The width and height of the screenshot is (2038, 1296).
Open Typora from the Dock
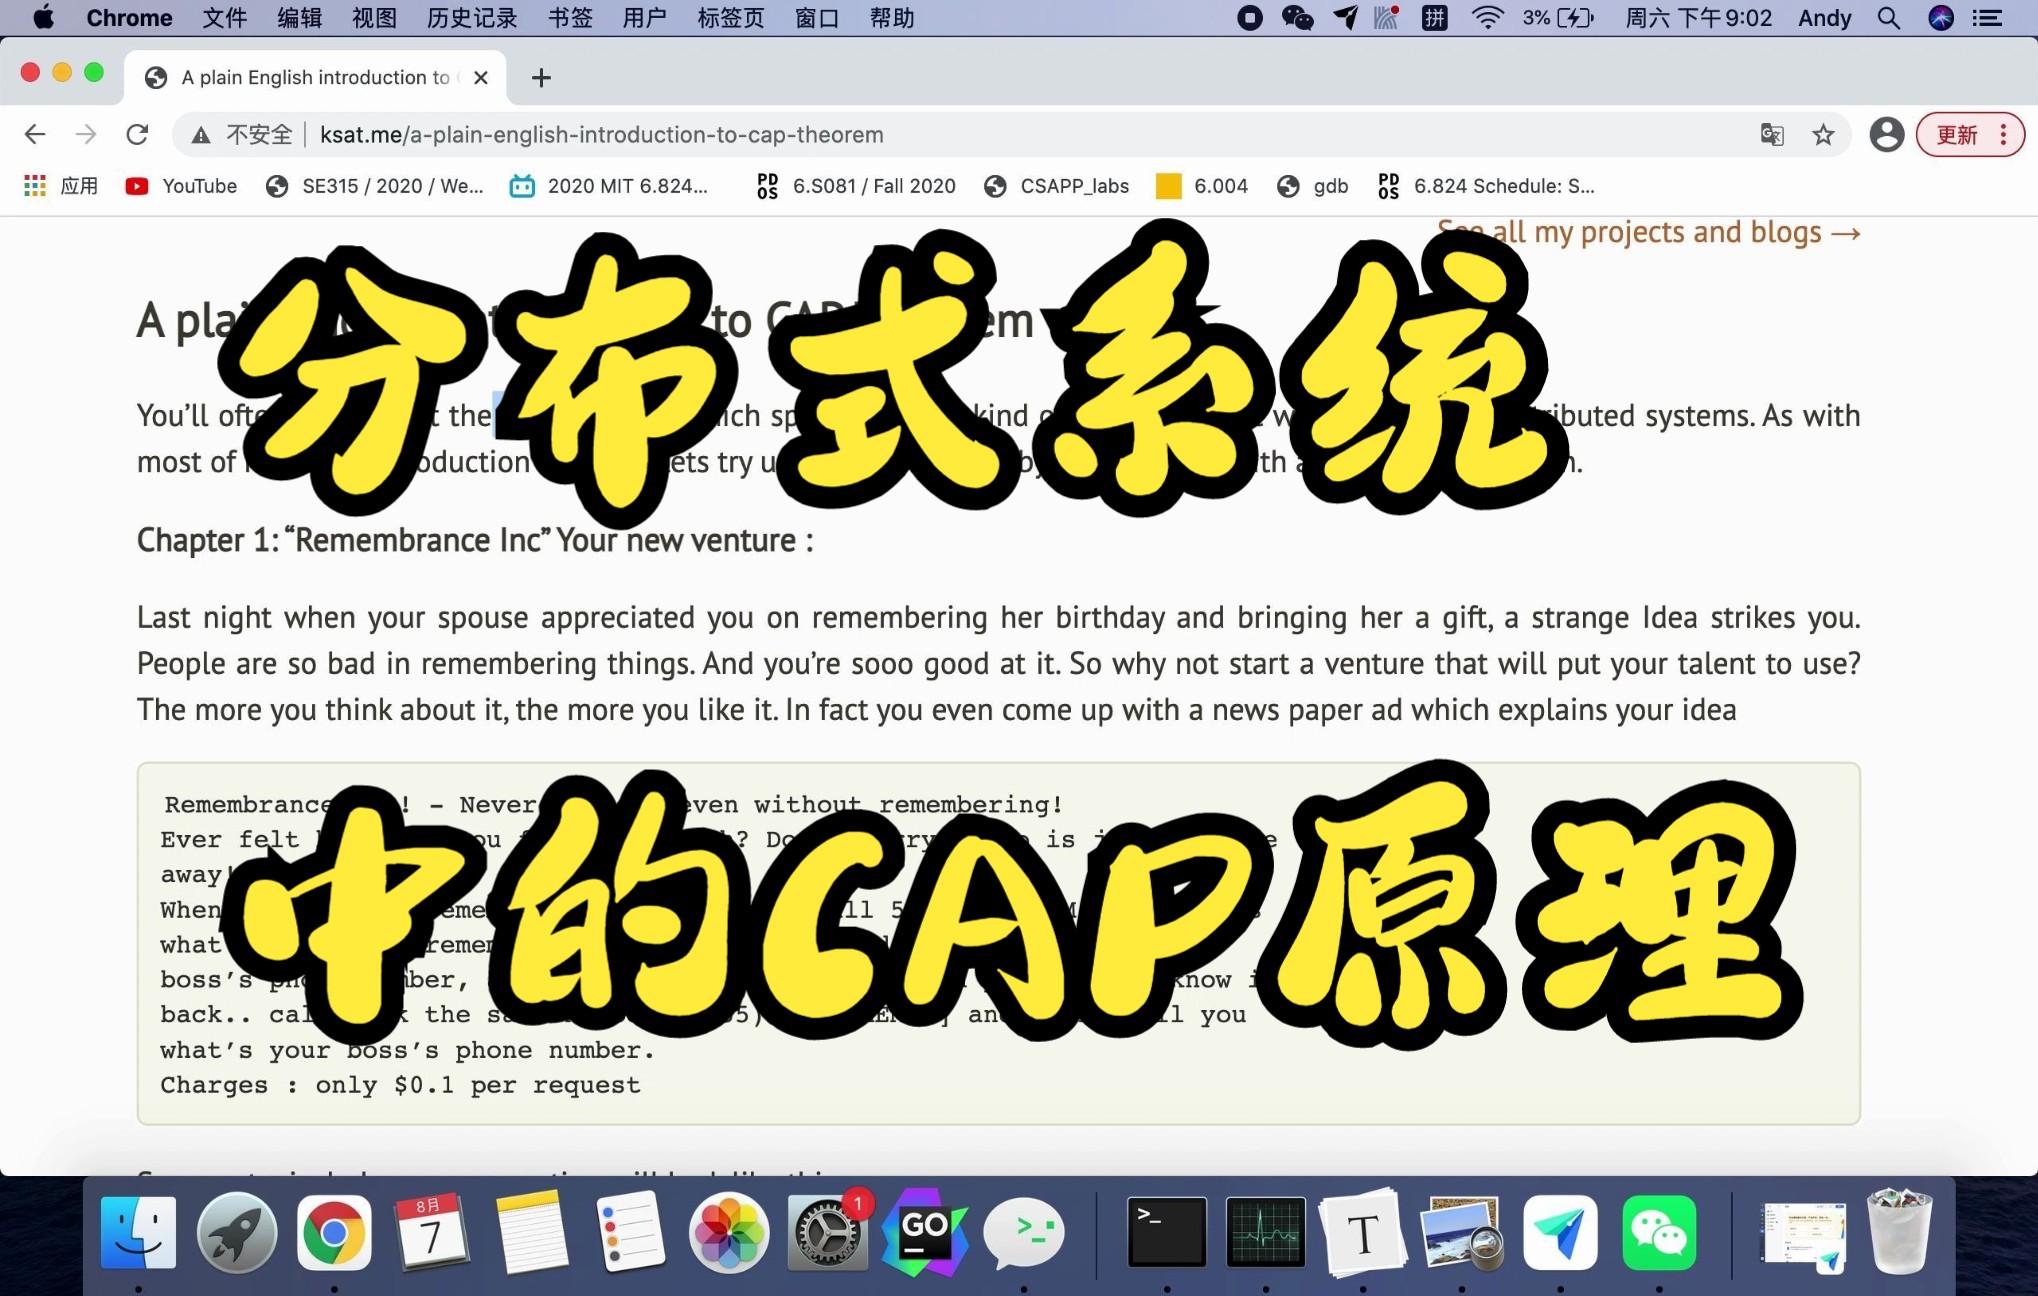point(1363,1232)
